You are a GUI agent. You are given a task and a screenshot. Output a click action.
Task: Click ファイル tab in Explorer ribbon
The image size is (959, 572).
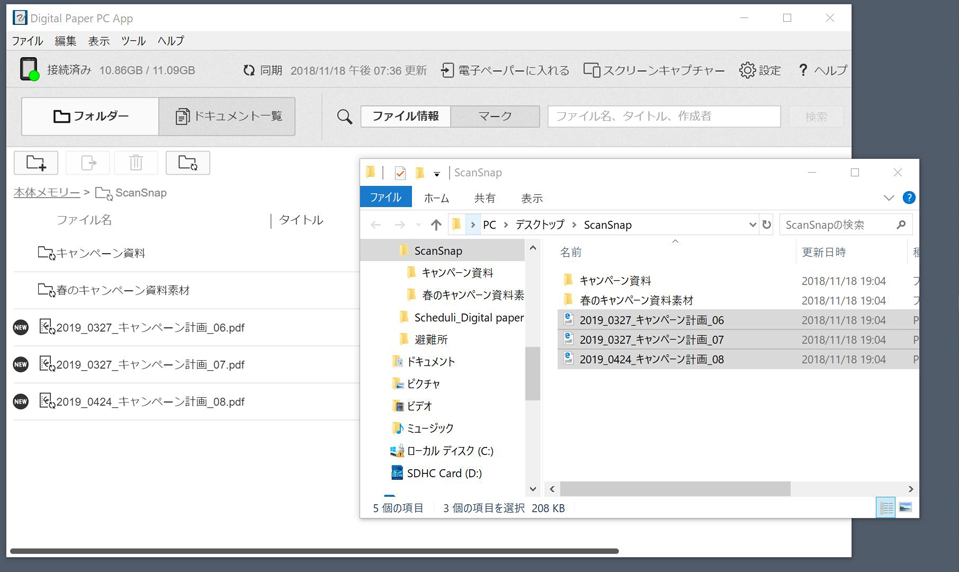385,198
